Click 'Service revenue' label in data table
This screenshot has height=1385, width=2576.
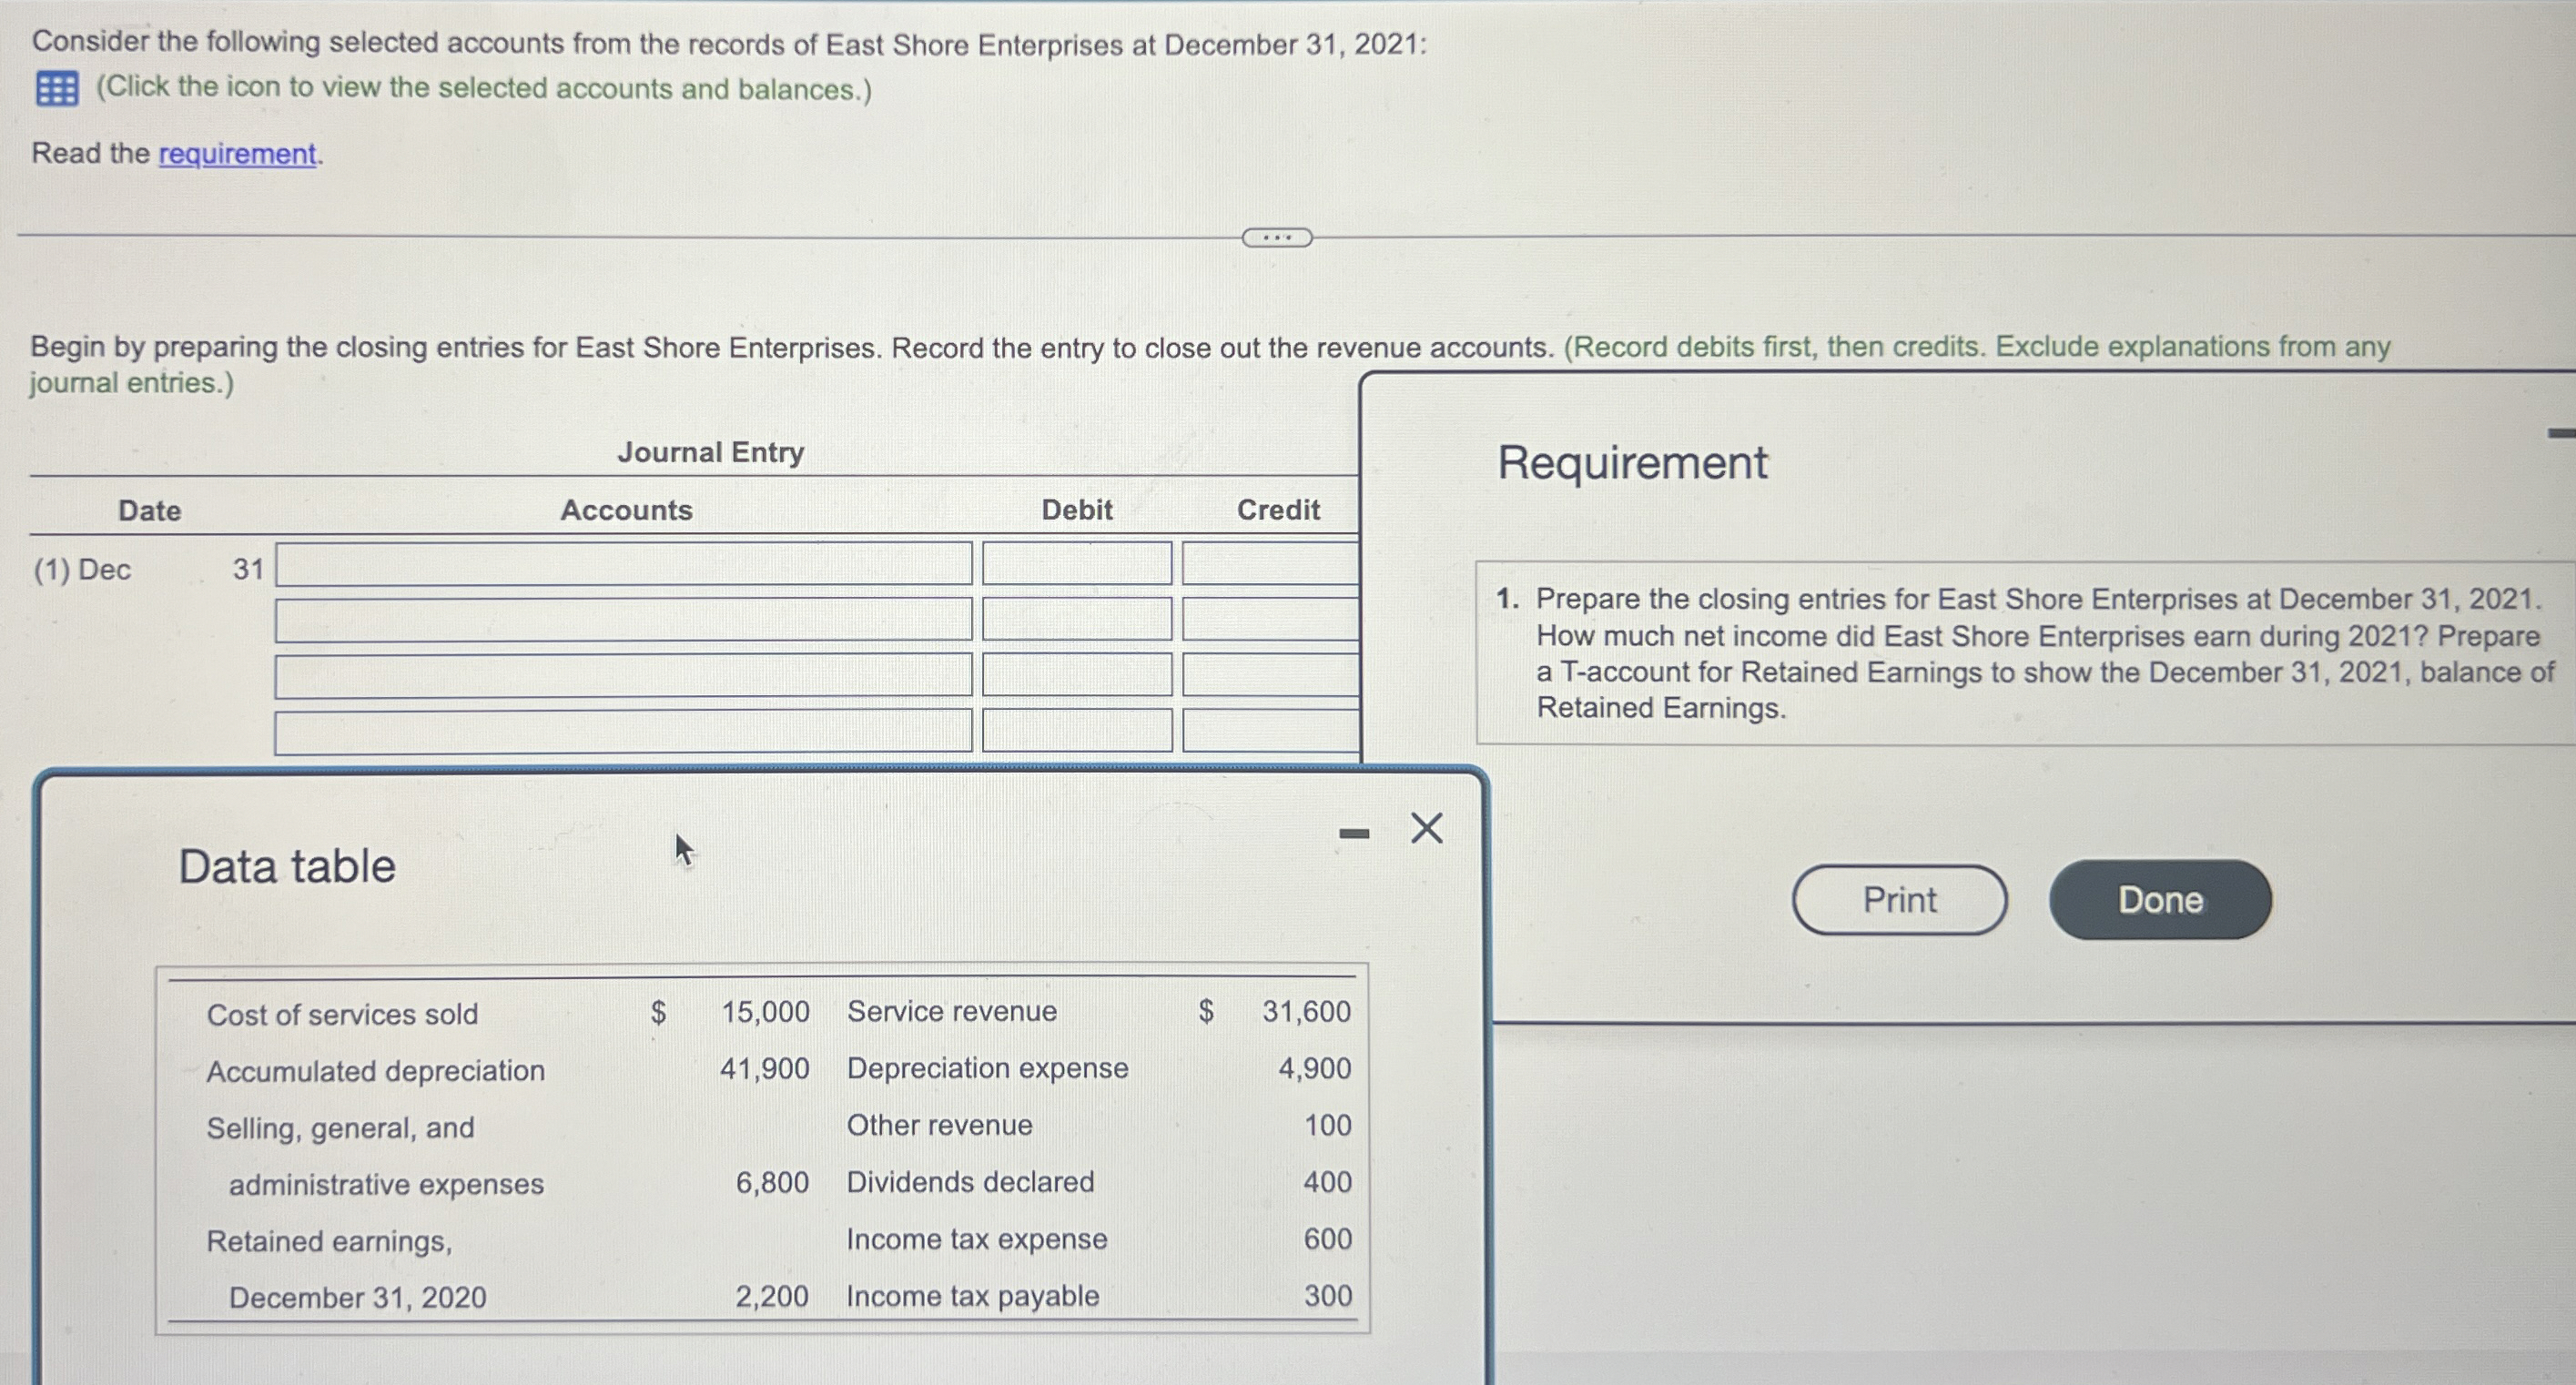point(952,1011)
